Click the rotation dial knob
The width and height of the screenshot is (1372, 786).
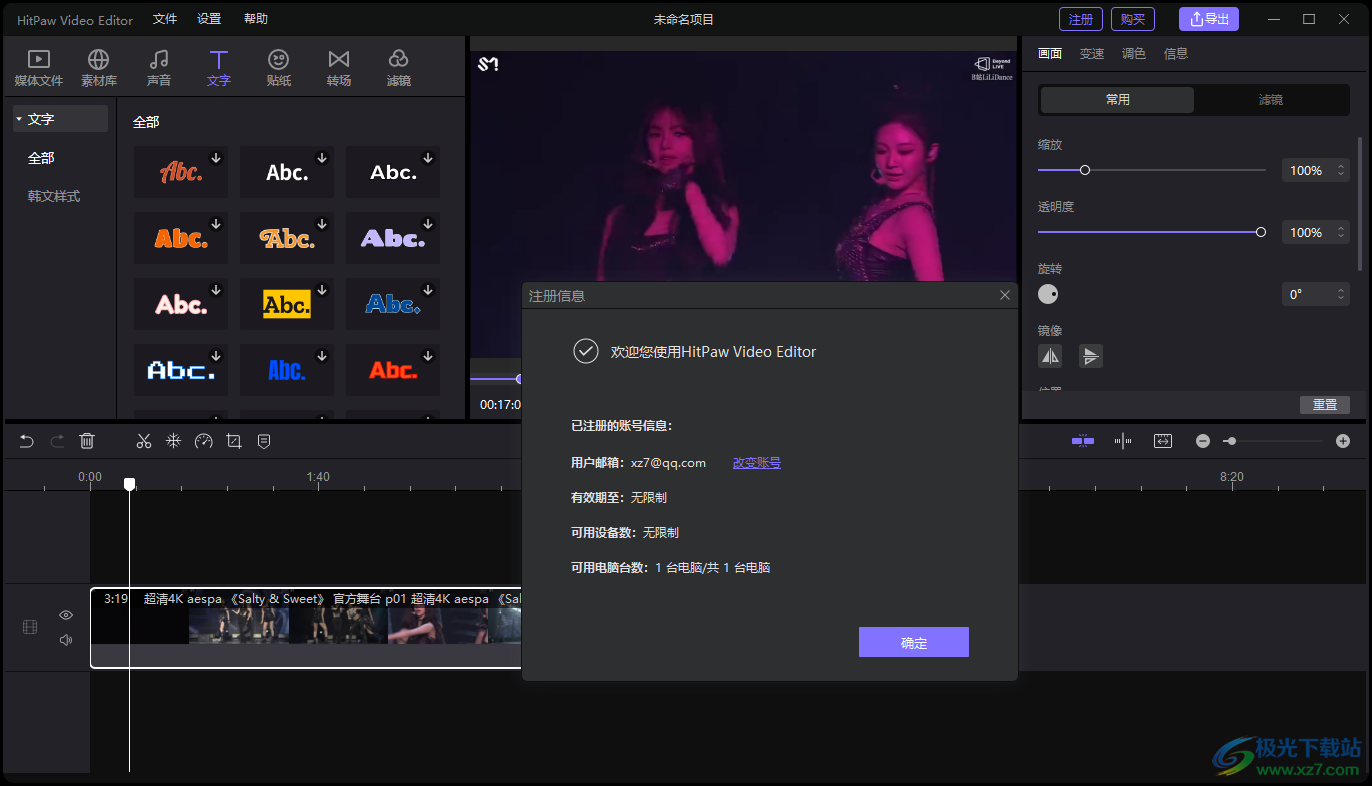click(1048, 294)
